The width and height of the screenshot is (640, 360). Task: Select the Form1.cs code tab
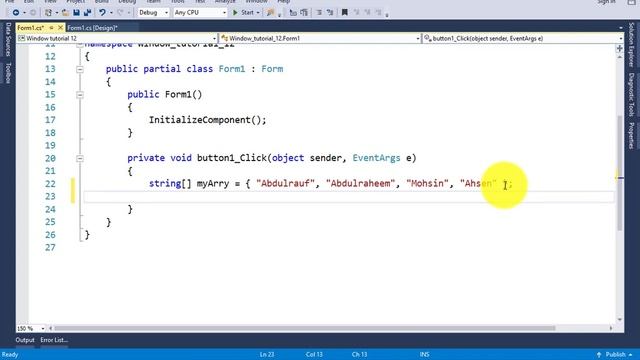[x=30, y=28]
